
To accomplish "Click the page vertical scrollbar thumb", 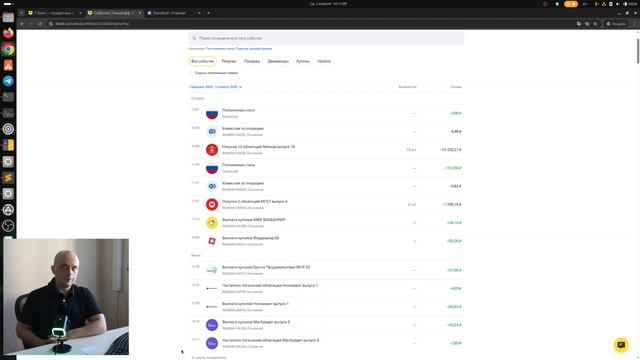I will coord(638,51).
